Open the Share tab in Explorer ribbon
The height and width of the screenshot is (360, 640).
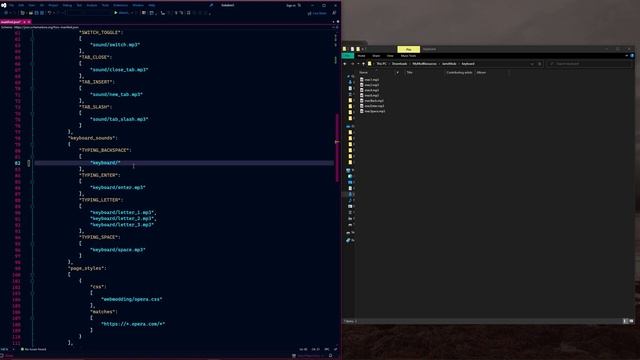tap(376, 56)
